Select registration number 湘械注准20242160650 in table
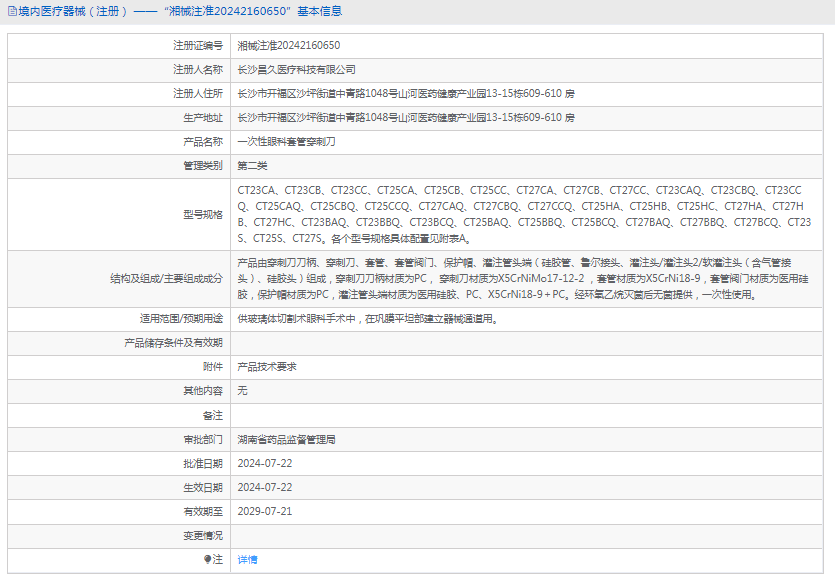The width and height of the screenshot is (835, 581). pyautogui.click(x=288, y=45)
